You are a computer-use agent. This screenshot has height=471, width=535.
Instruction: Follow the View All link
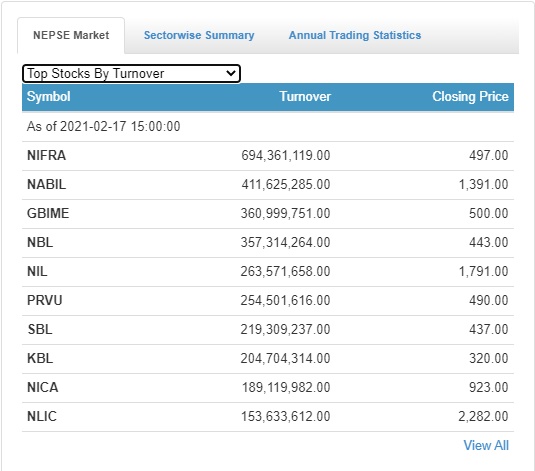point(486,445)
